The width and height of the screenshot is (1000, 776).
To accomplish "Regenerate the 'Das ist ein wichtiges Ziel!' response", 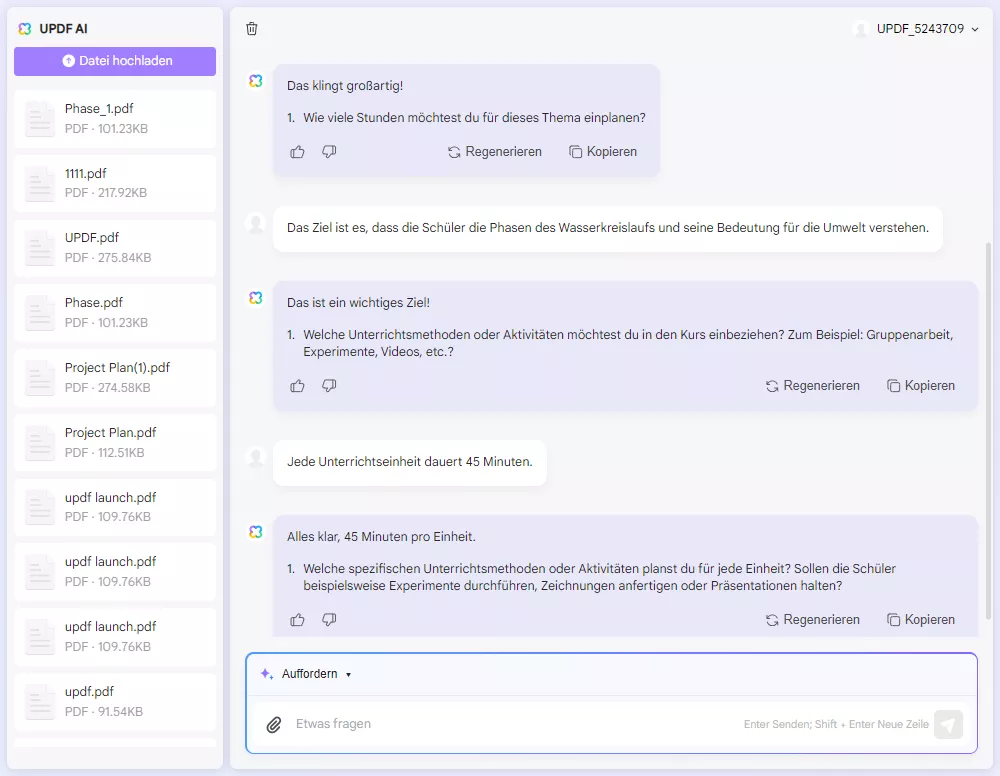I will click(812, 386).
